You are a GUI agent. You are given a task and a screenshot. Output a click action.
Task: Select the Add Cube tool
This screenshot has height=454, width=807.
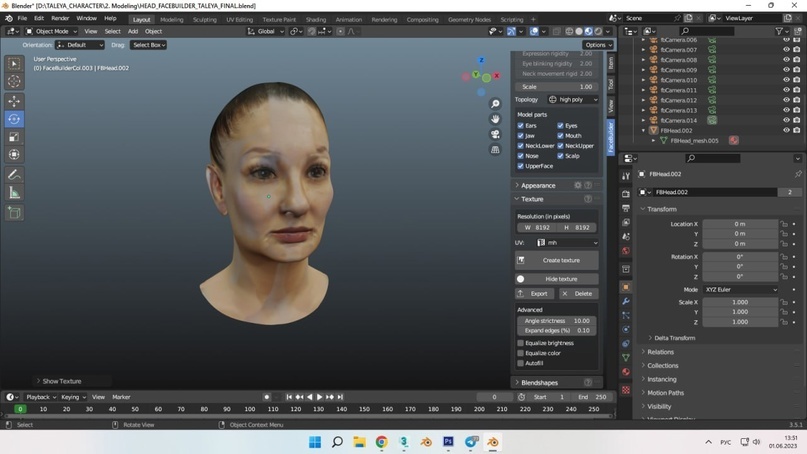(14, 213)
